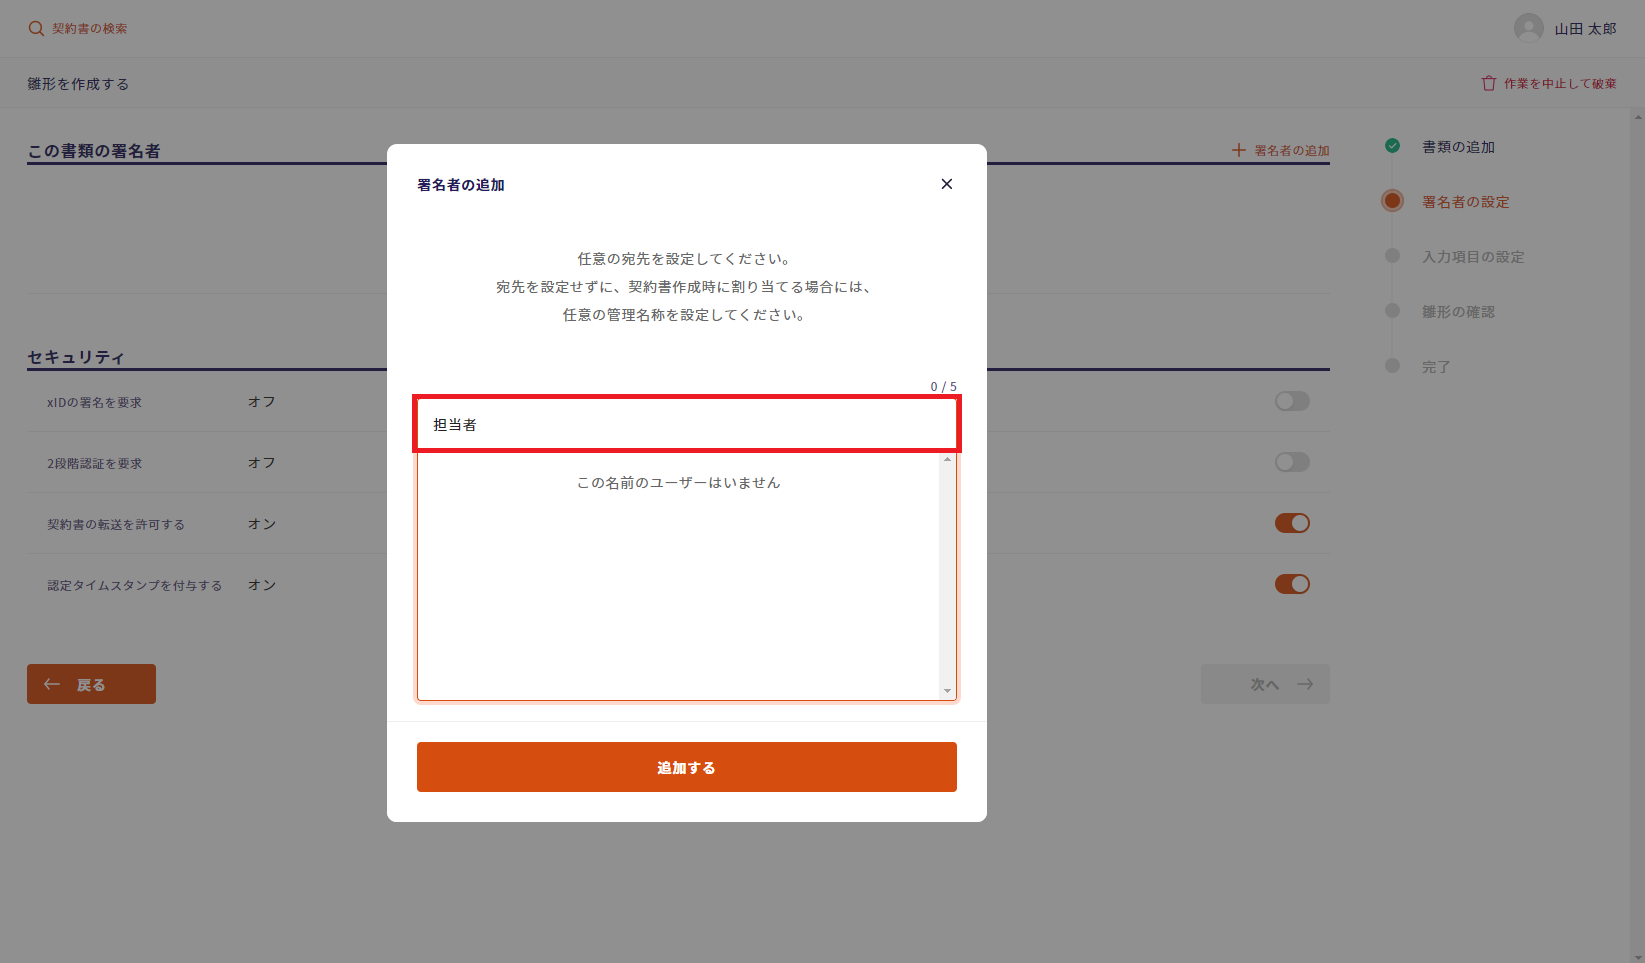Click the list scrollbar down arrow

click(x=947, y=691)
